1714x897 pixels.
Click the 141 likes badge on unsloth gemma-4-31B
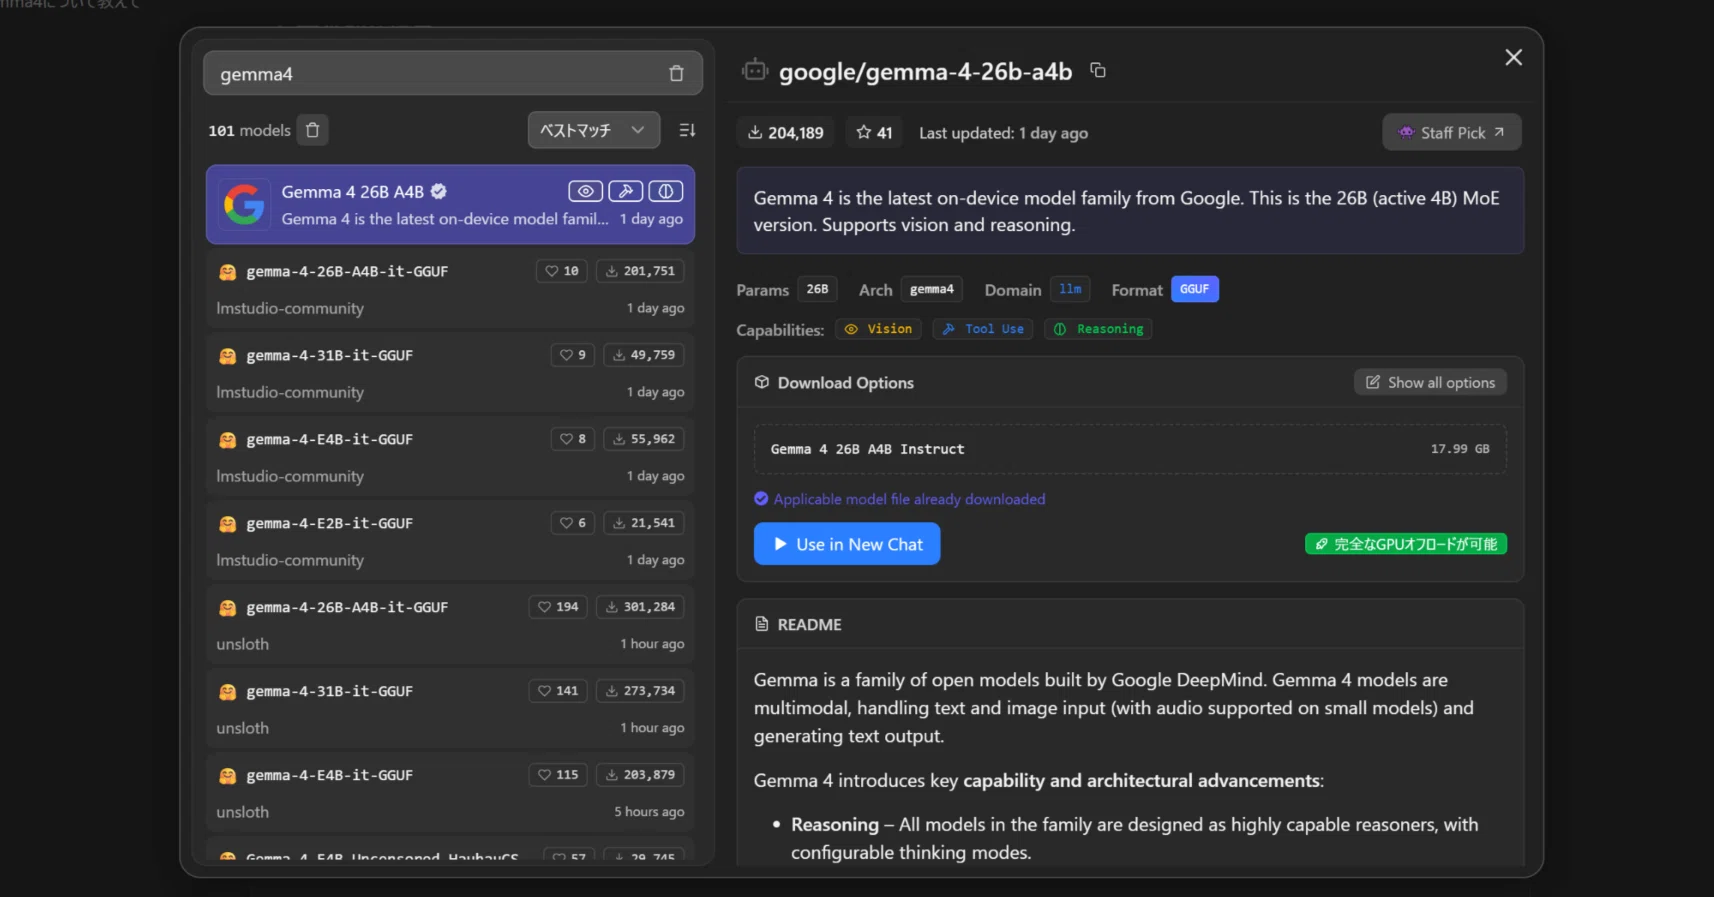[558, 691]
